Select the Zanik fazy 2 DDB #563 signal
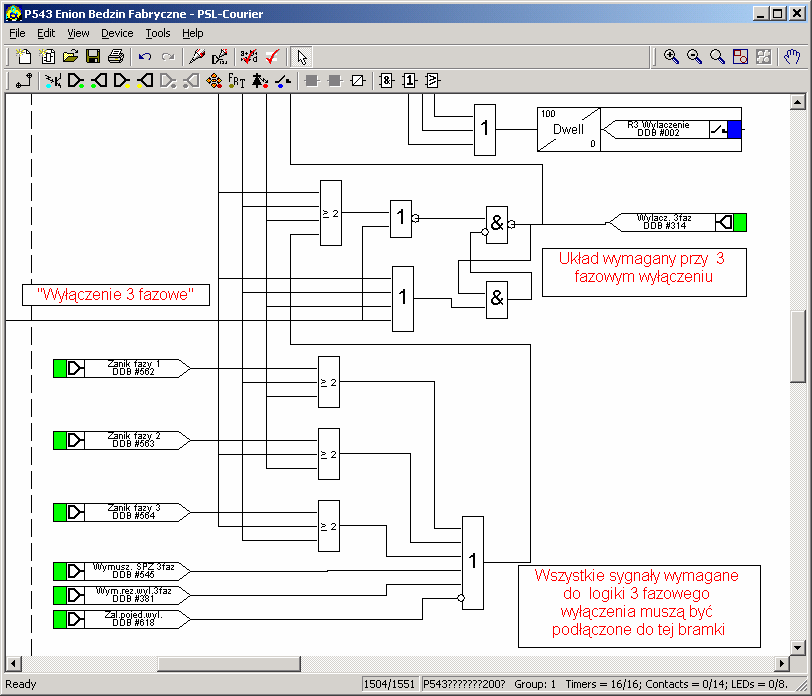 tap(122, 440)
